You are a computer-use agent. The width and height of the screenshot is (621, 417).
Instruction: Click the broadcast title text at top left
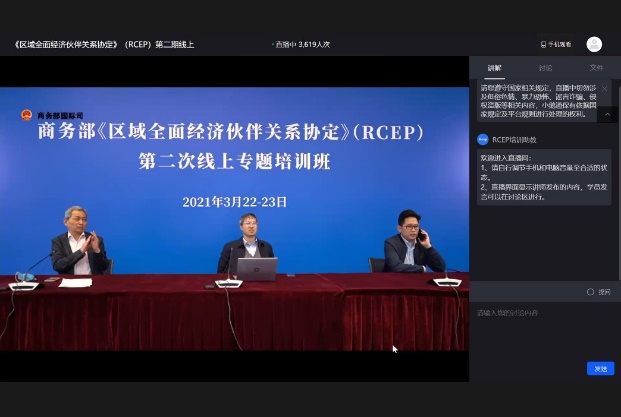(x=104, y=44)
